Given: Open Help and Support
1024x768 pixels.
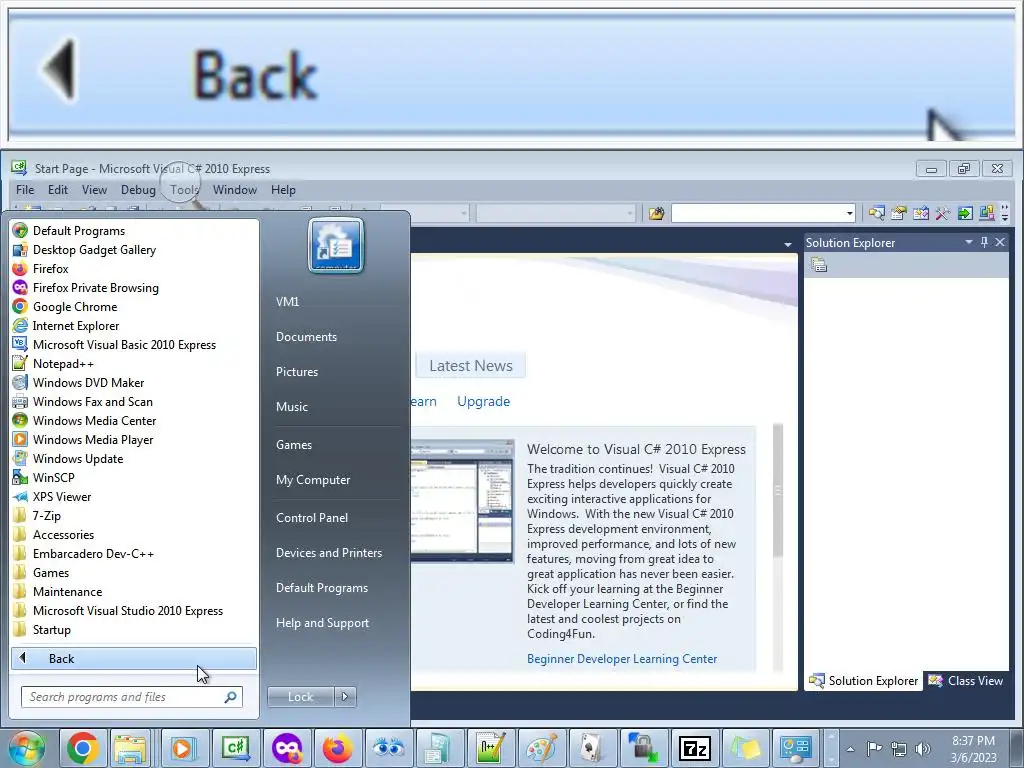Looking at the screenshot, I should click(x=322, y=622).
